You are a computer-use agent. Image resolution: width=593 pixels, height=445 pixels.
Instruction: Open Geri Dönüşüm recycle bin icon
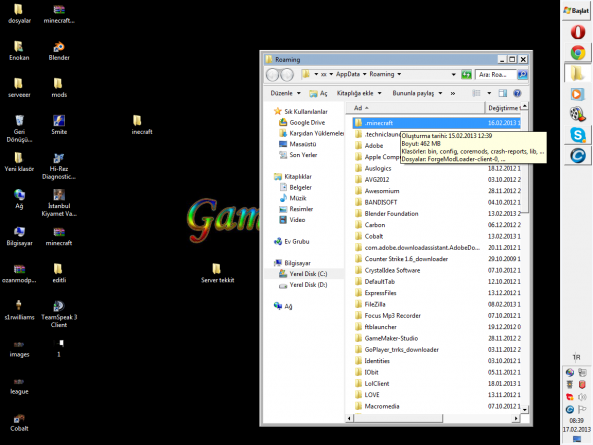point(19,129)
